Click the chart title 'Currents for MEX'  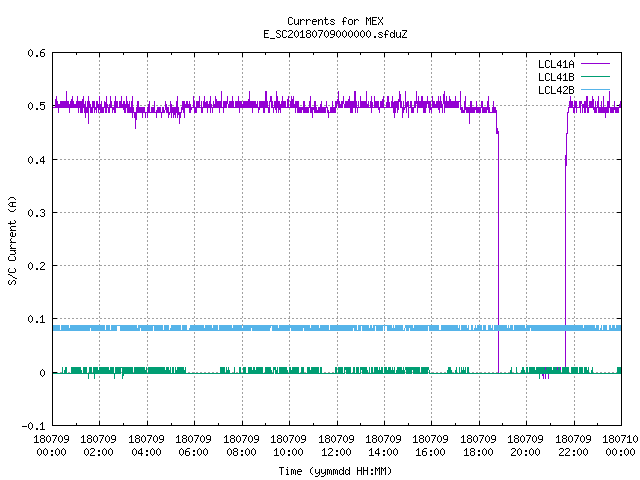pyautogui.click(x=335, y=21)
